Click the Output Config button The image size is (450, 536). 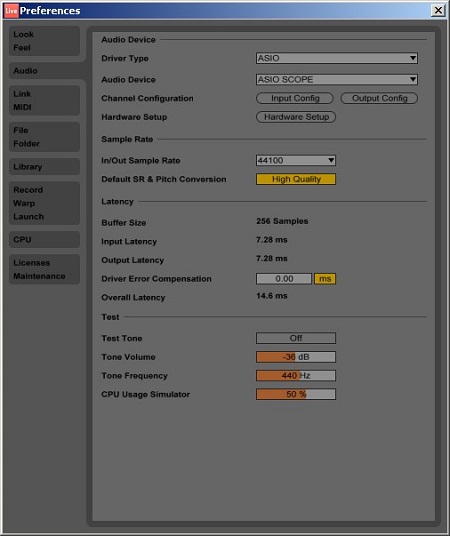(x=379, y=98)
